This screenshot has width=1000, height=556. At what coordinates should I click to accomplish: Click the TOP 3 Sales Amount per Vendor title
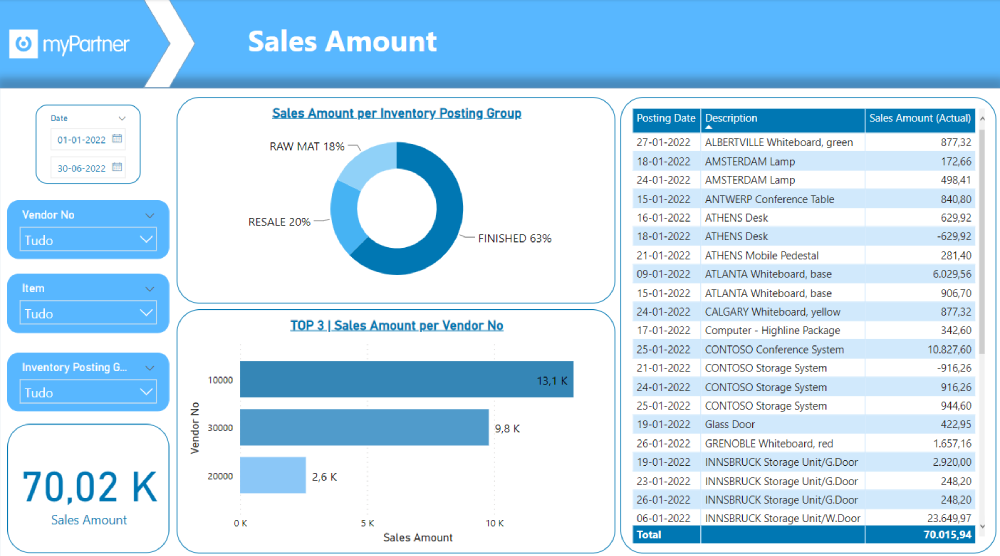point(396,326)
